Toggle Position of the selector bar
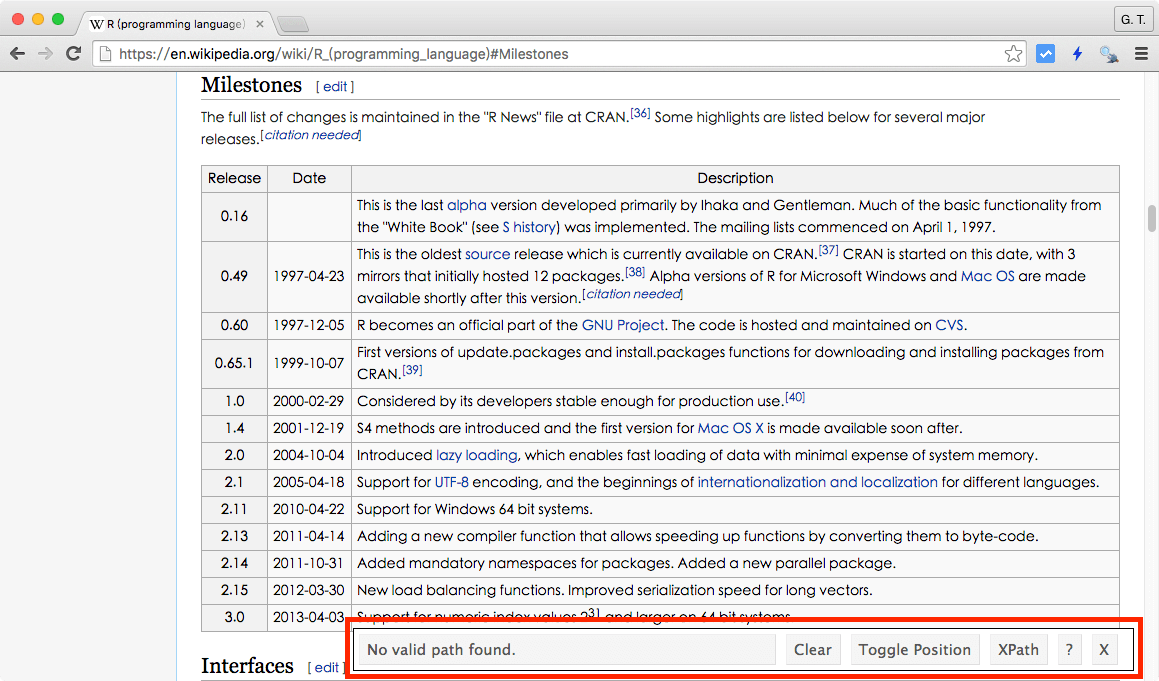The width and height of the screenshot is (1159, 681). [914, 650]
